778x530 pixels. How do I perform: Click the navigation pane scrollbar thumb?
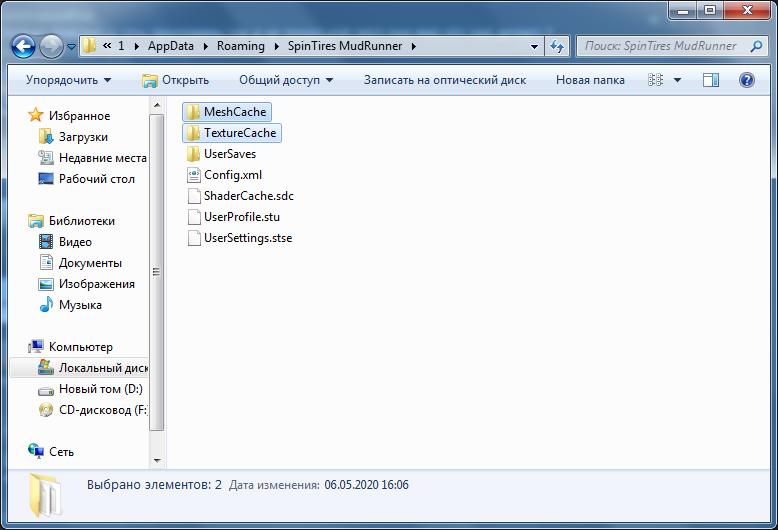(156, 272)
